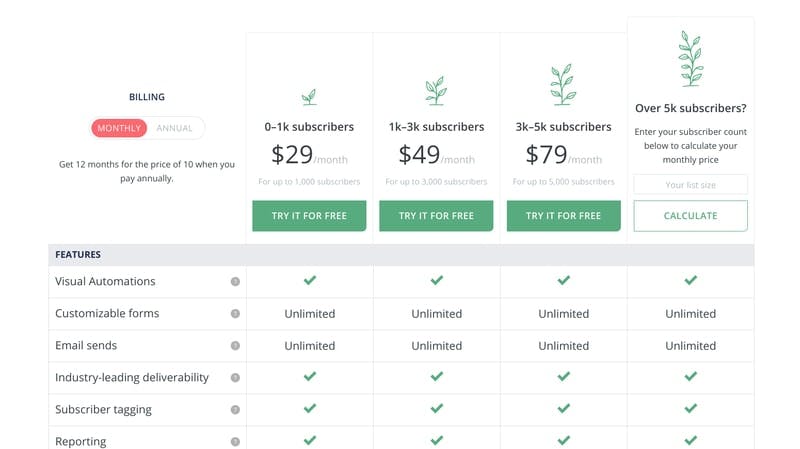Try the $49 plan for free

click(x=436, y=216)
